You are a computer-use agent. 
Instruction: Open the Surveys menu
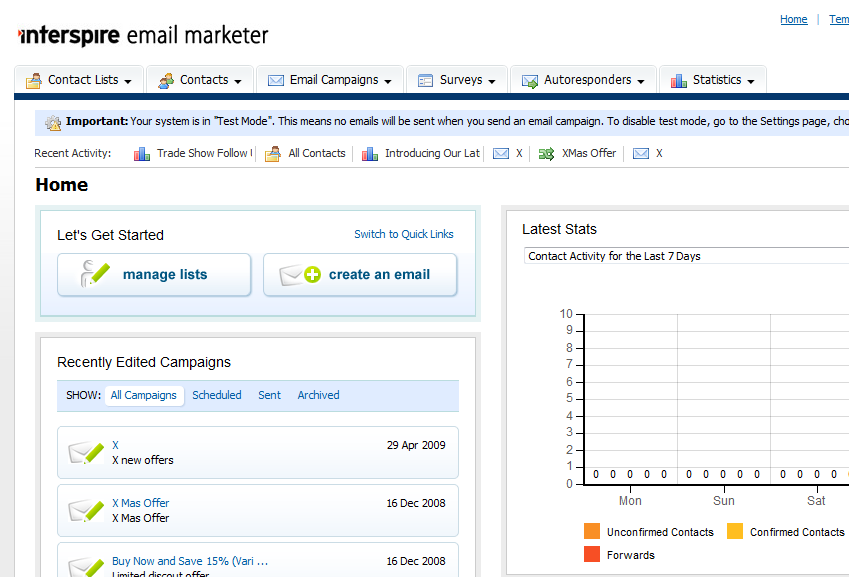457,80
